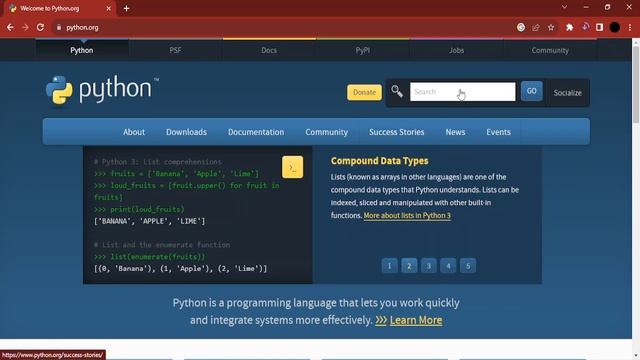The width and height of the screenshot is (640, 360).
Task: Follow the Learn More link
Action: tap(416, 320)
